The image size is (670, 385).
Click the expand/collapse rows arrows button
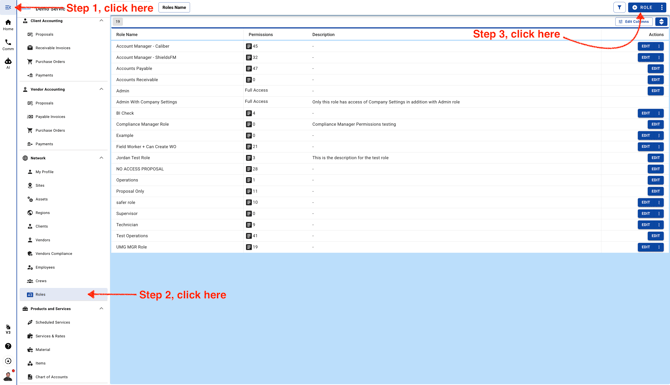tap(661, 21)
